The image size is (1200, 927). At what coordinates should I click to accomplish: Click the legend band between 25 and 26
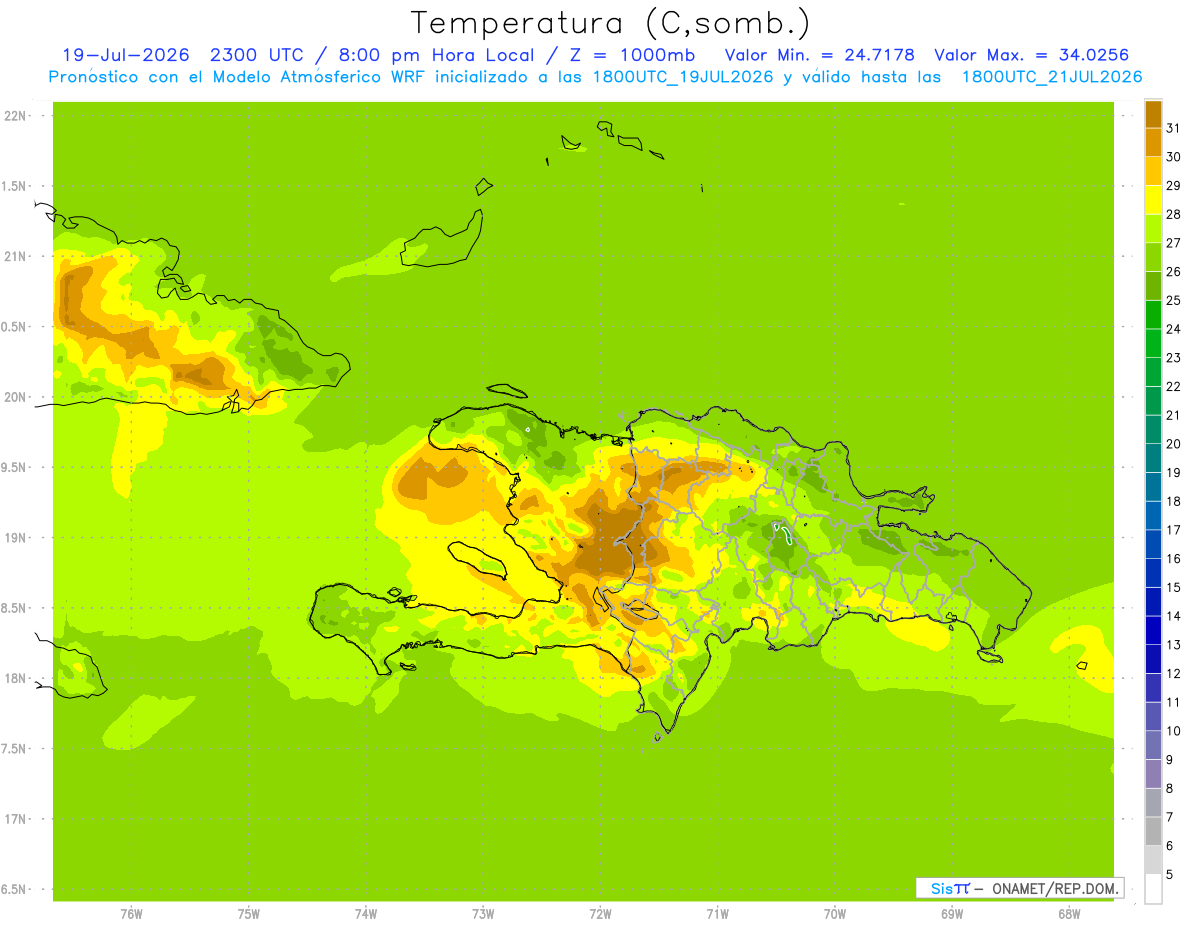tap(1153, 286)
